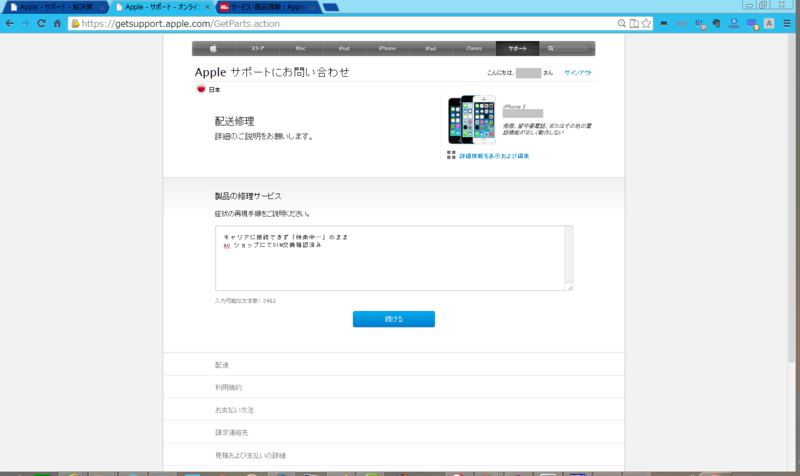This screenshot has height=476, width=800.
Task: Click the HH extension icon
Action: [x=681, y=23]
